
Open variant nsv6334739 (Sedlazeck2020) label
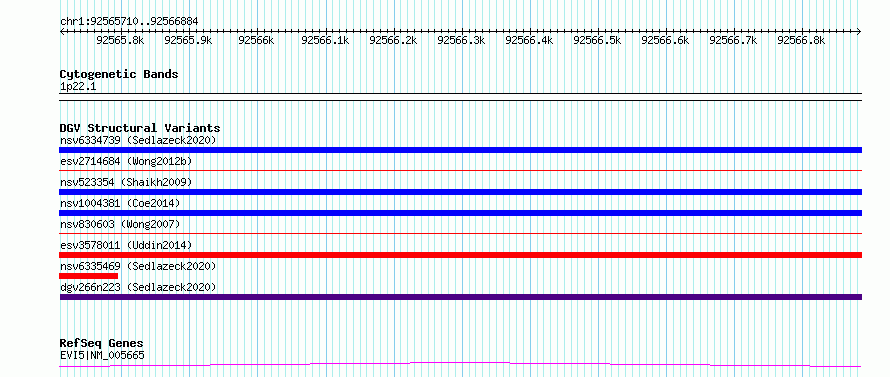pyautogui.click(x=138, y=140)
